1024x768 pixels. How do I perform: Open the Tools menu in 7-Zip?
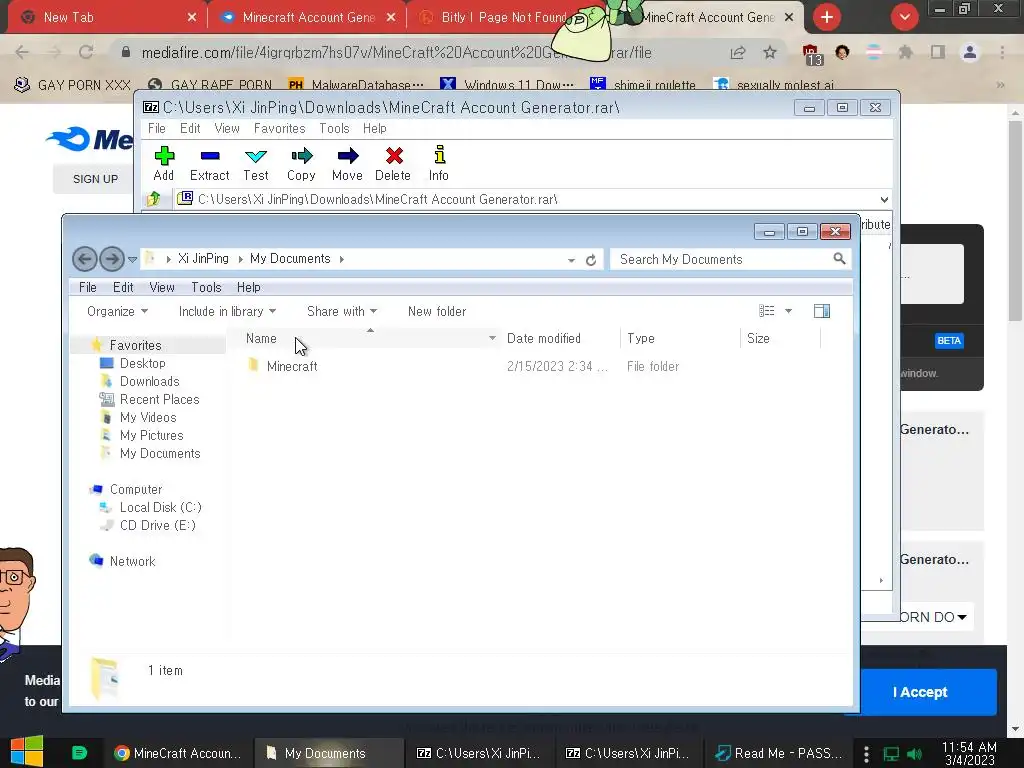click(334, 129)
